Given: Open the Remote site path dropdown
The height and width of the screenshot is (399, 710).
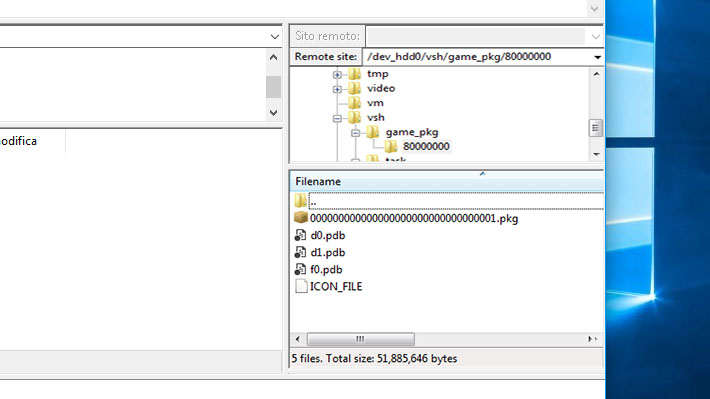Looking at the screenshot, I should [x=597, y=57].
